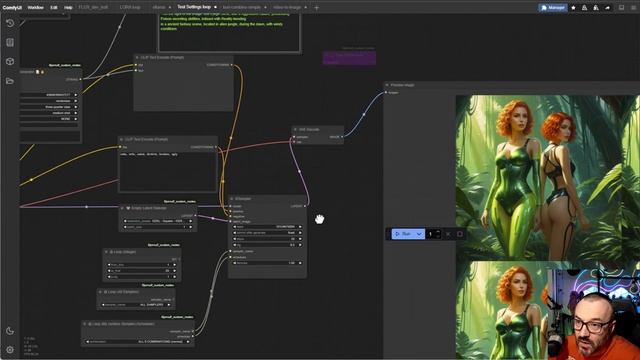Click the star icon beside Manager
Screen dimensions: 640x360
pos(573,7)
